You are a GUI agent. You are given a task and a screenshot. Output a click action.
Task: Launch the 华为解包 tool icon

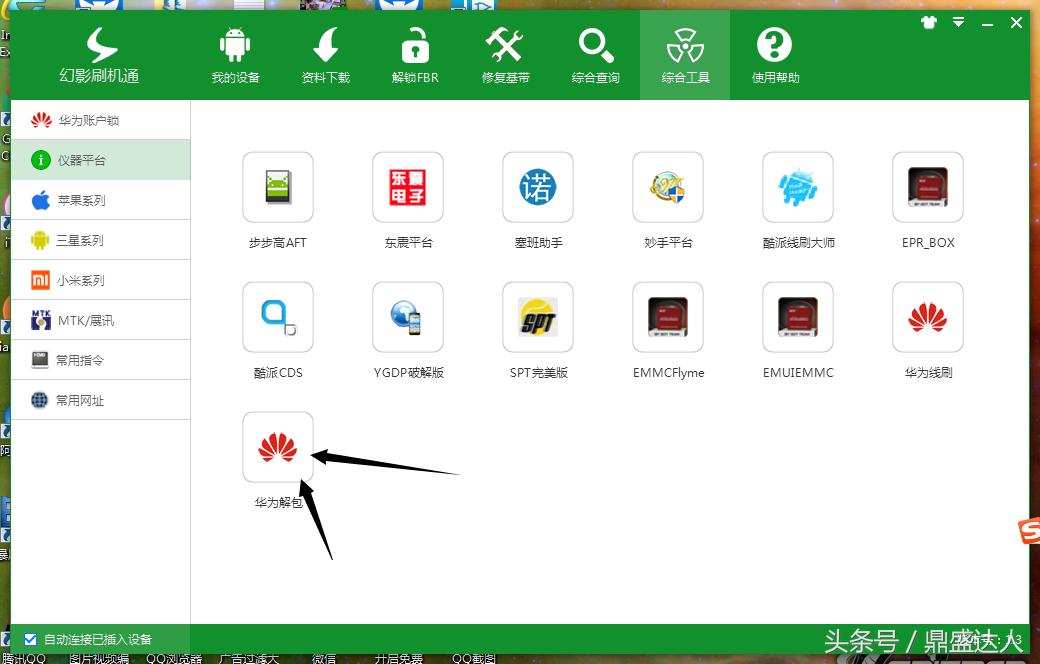[x=278, y=447]
